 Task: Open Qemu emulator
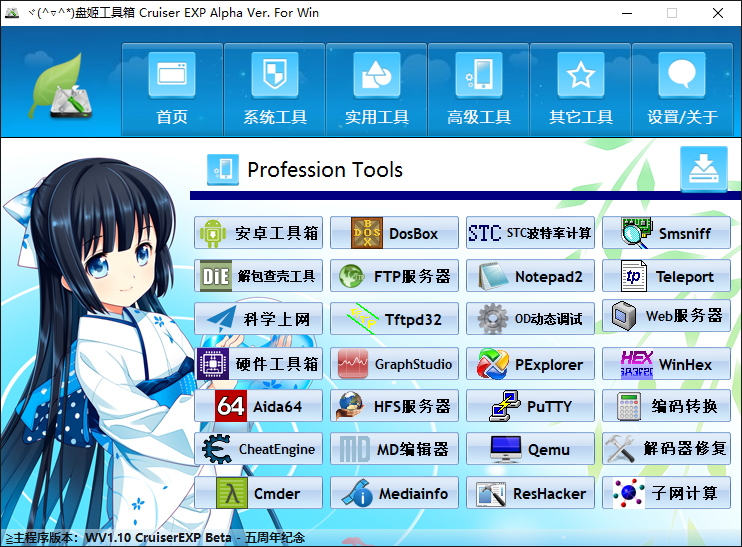[x=531, y=449]
